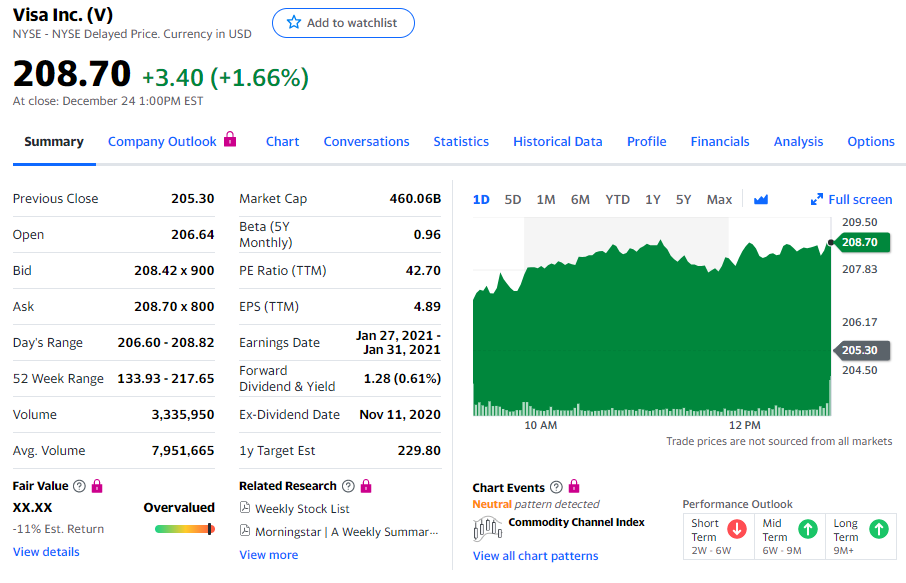The image size is (906, 583).
Task: Click the Volume value 3,335,950
Action: point(183,415)
